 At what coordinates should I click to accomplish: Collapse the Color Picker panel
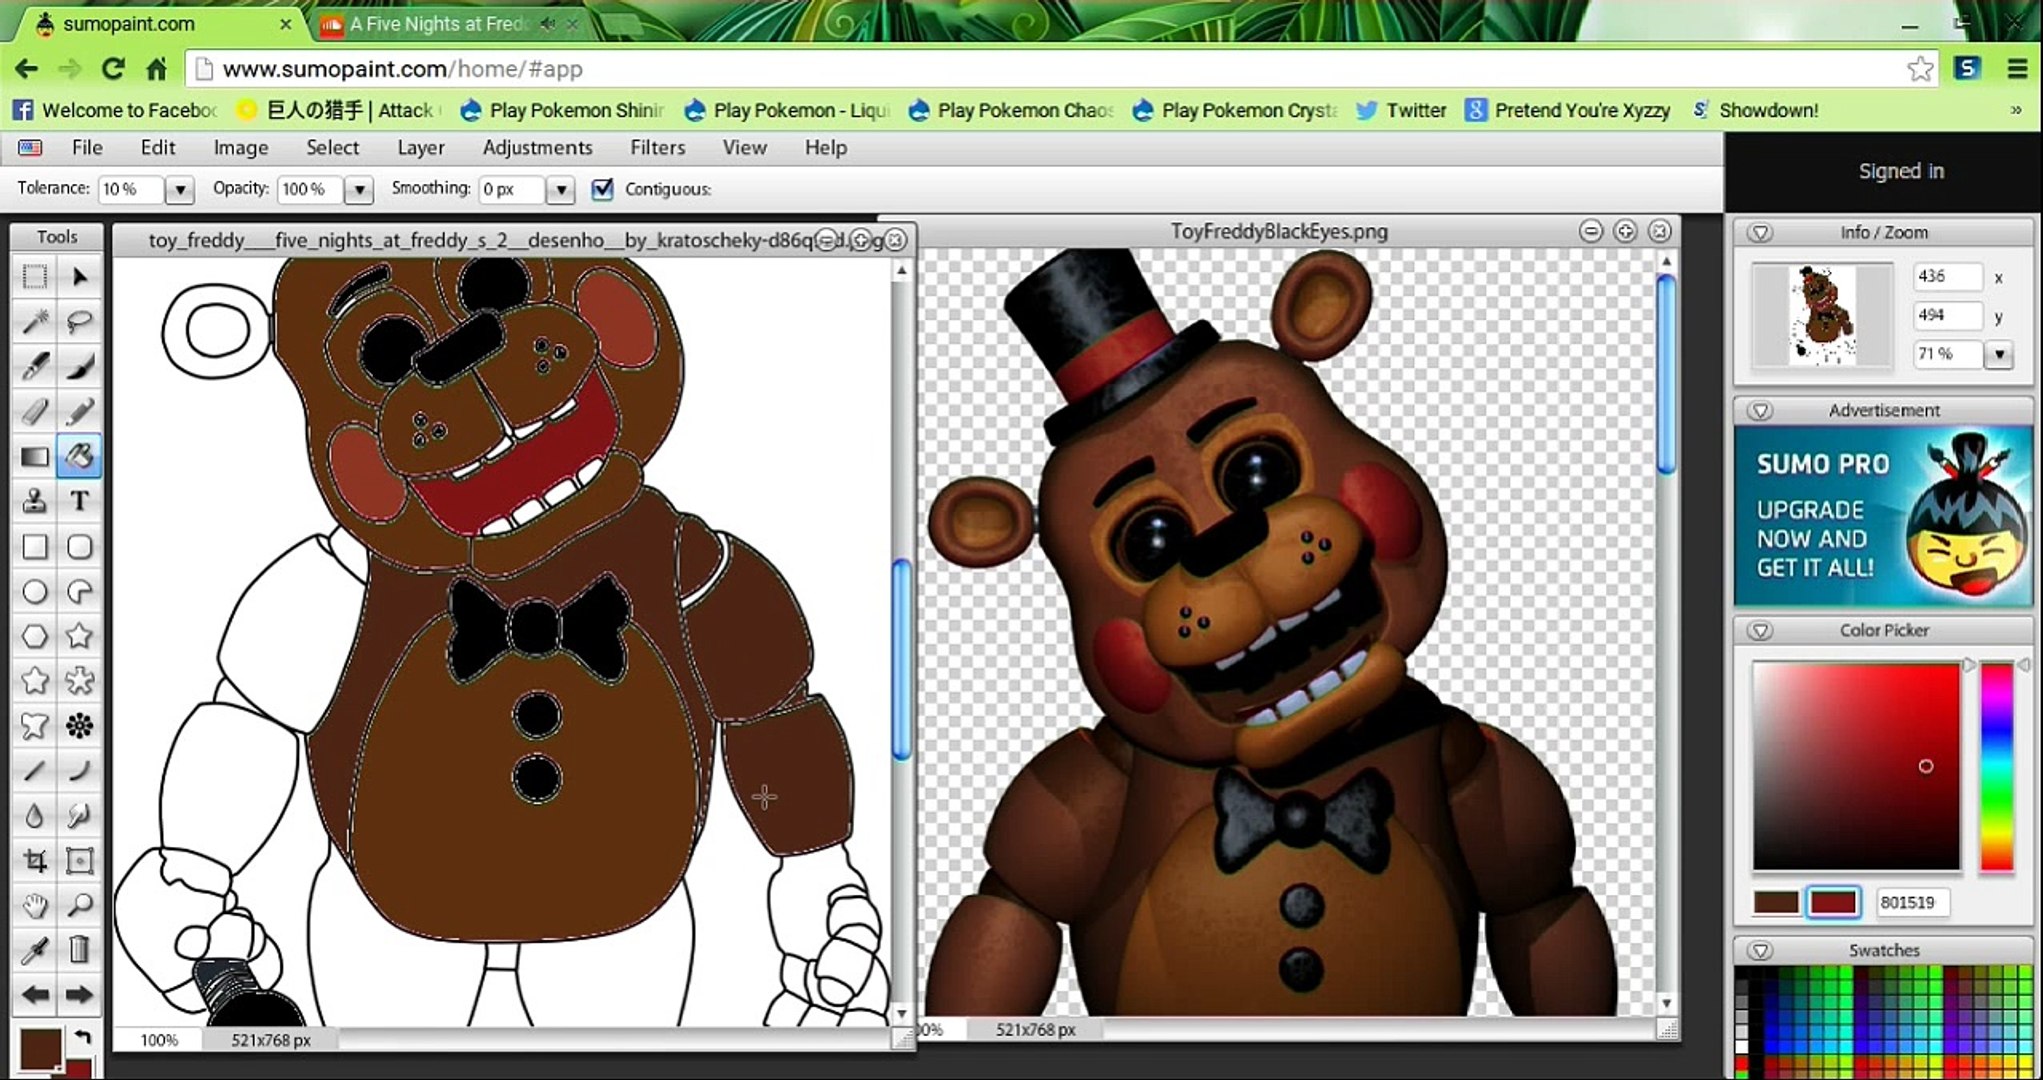[1760, 631]
